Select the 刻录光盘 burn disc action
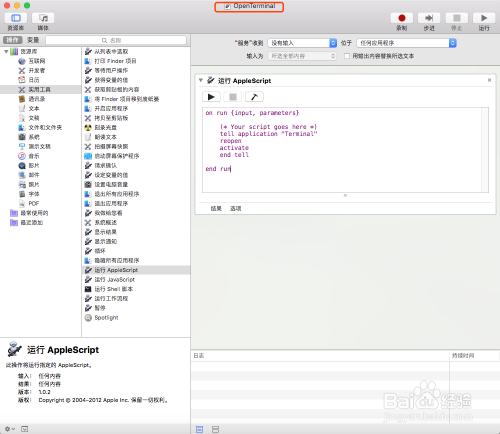 [x=106, y=127]
